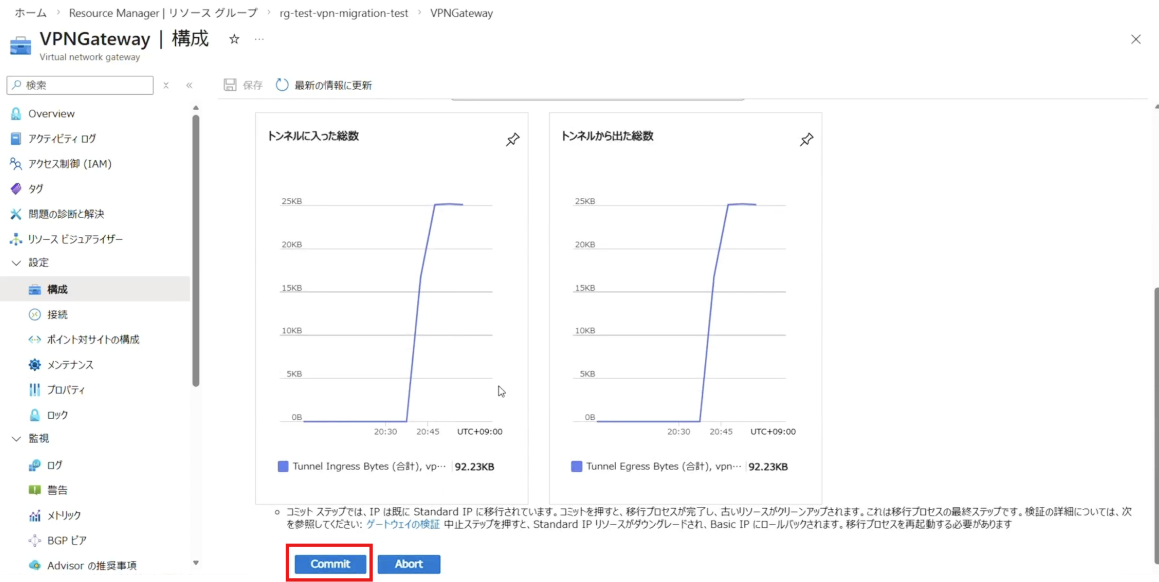Screen dimensions: 1159x582
Task: Click the sidebar vertical scrollbar
Action: coord(196,250)
